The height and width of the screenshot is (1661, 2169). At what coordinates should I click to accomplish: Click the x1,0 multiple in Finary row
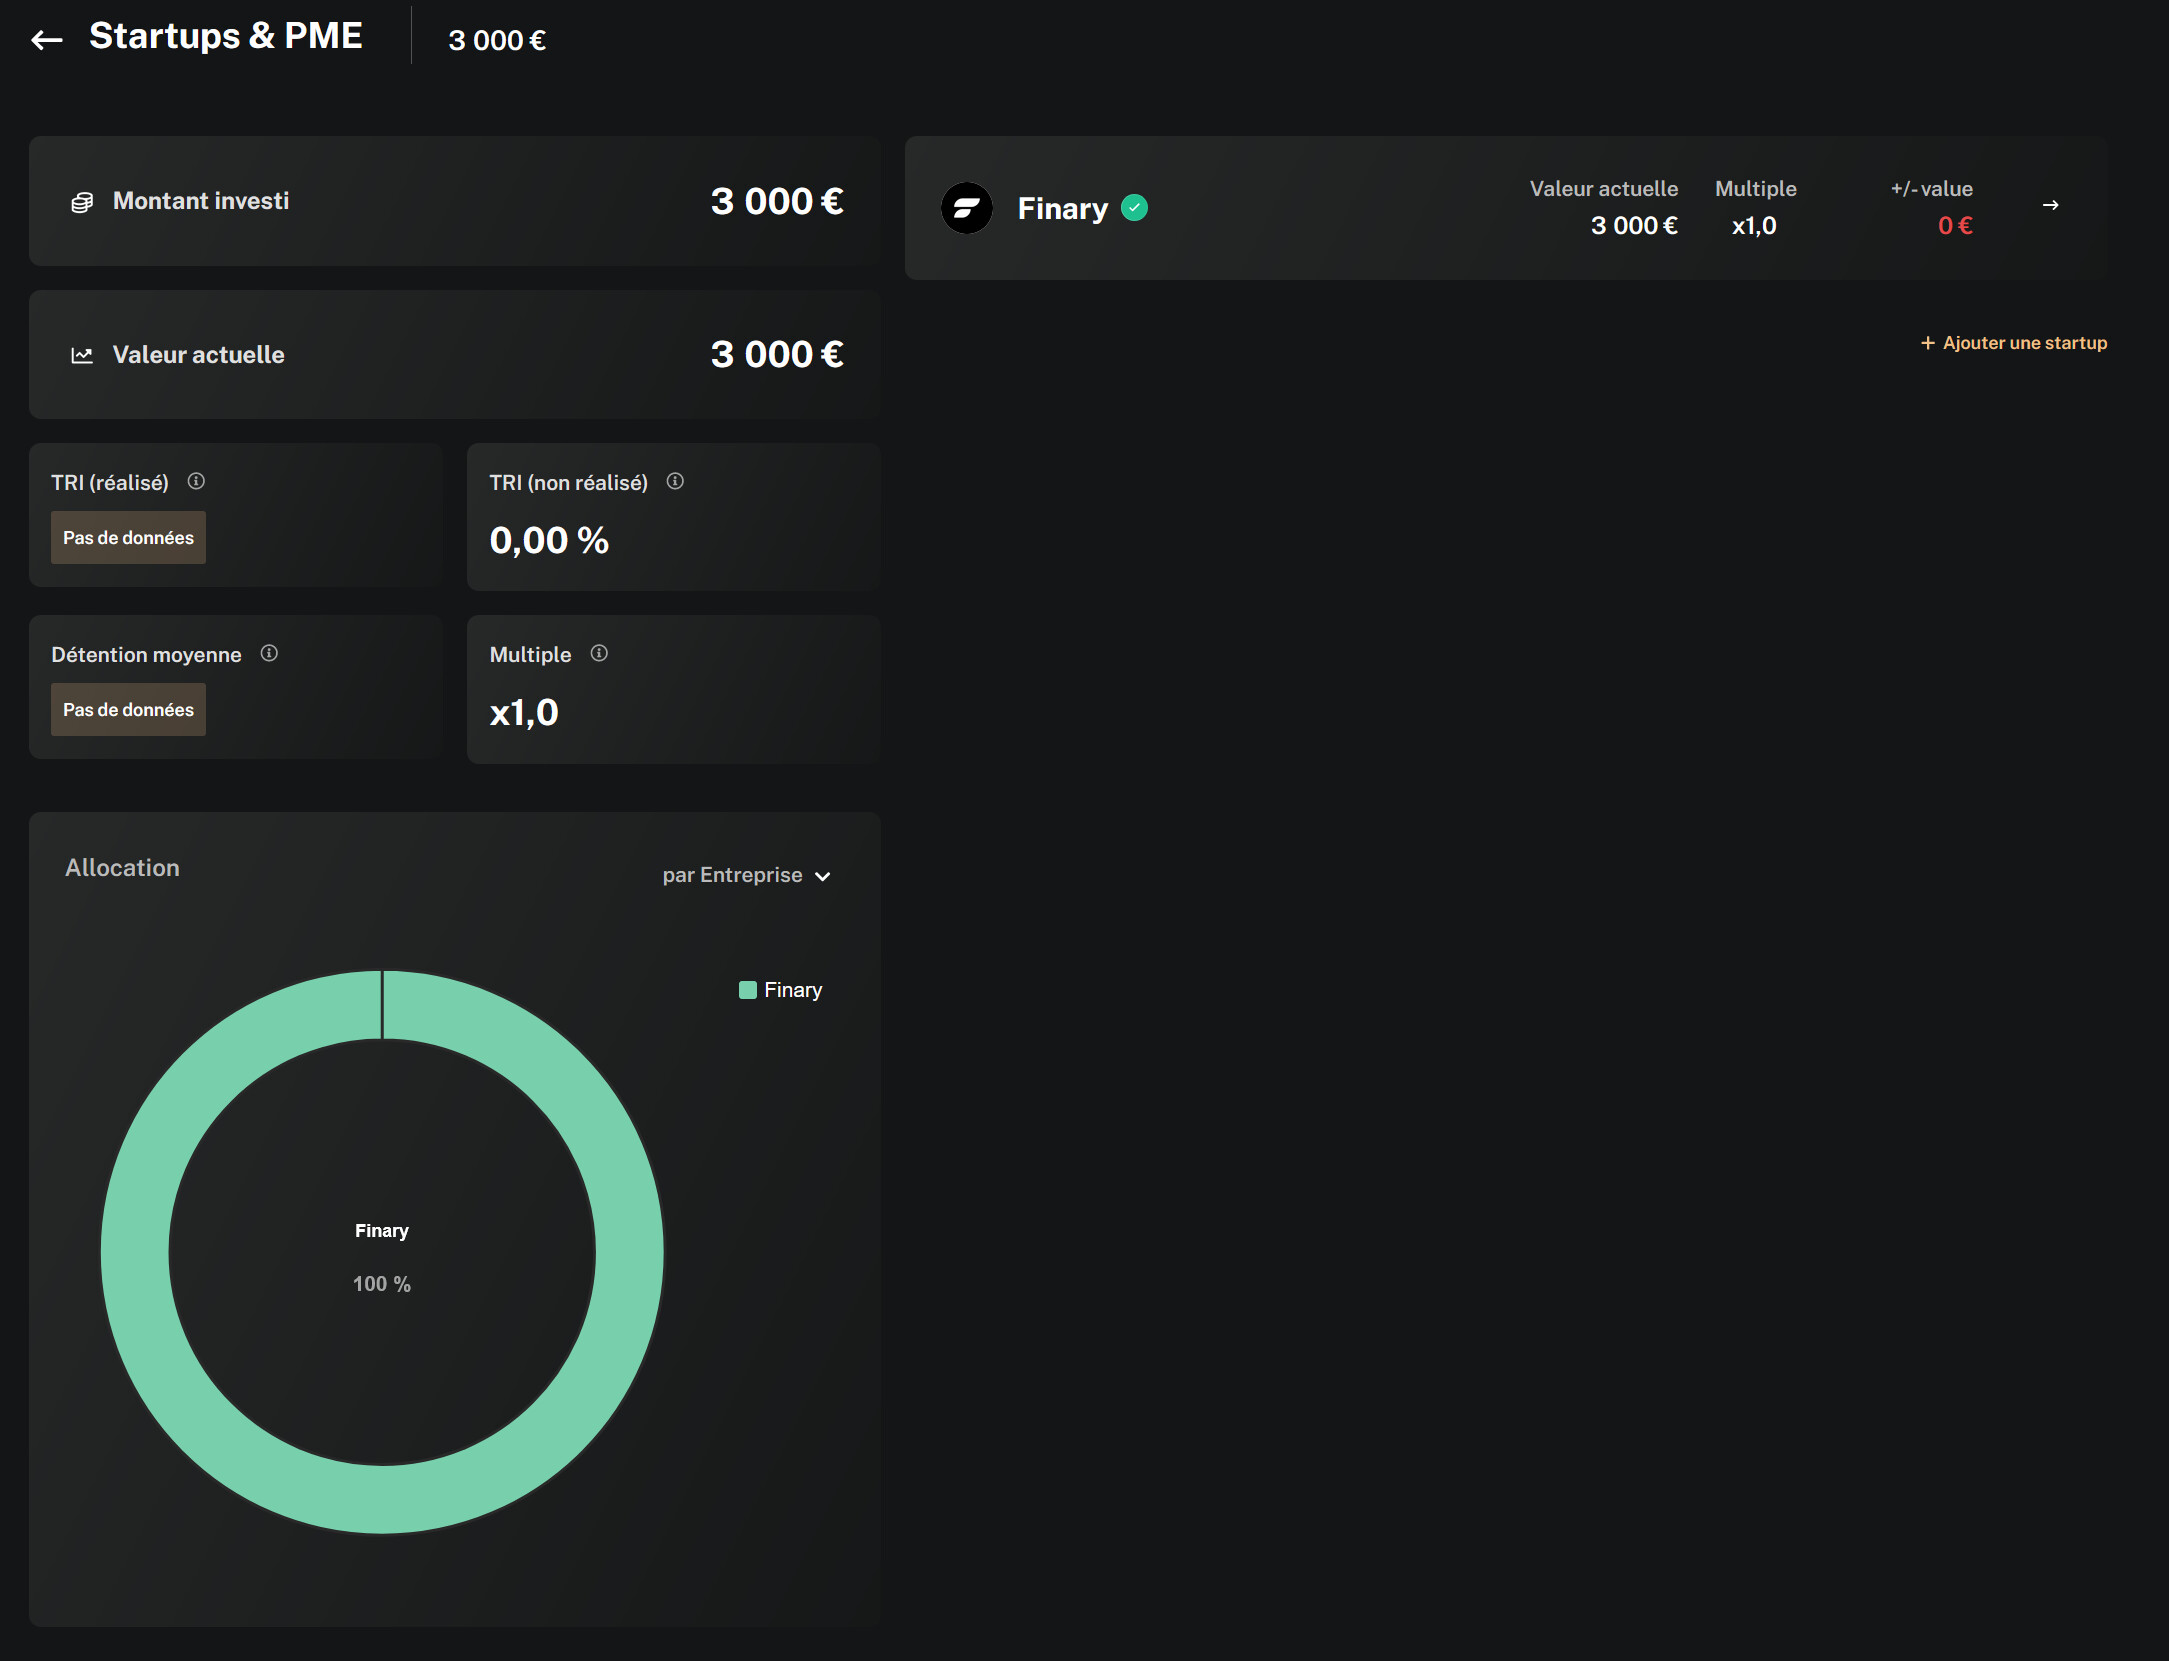(1754, 226)
